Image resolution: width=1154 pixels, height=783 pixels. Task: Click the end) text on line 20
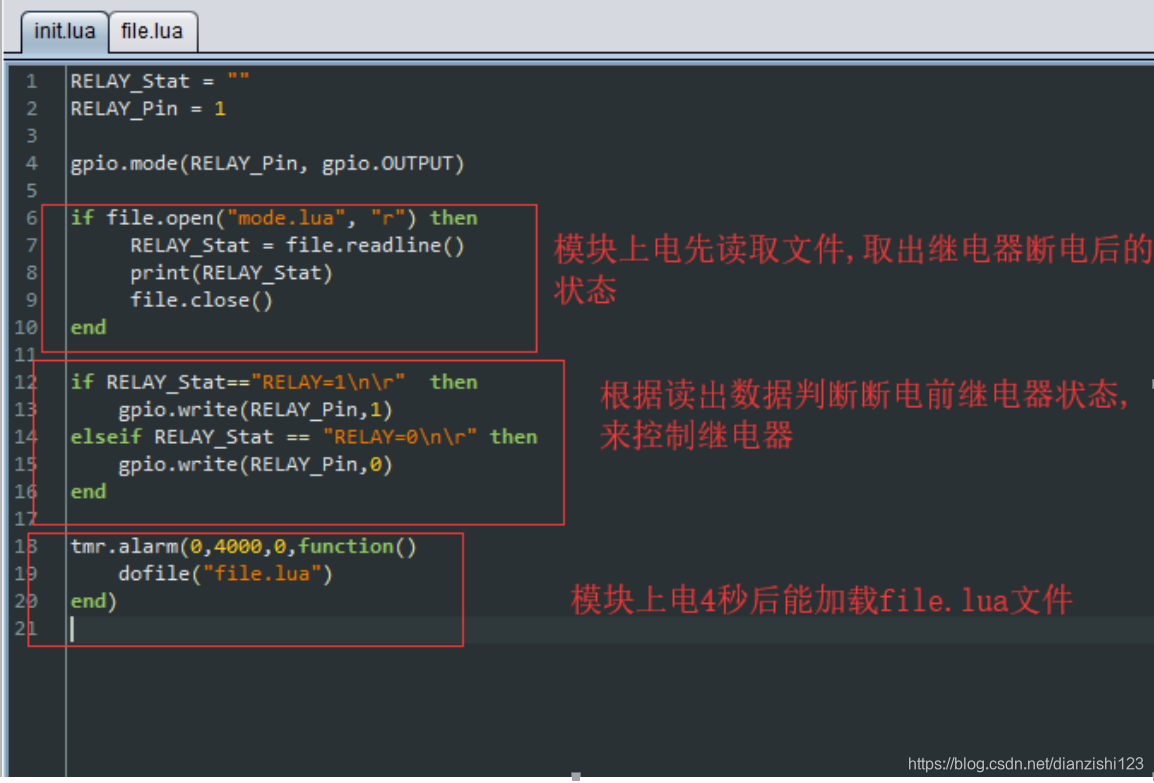click(93, 601)
